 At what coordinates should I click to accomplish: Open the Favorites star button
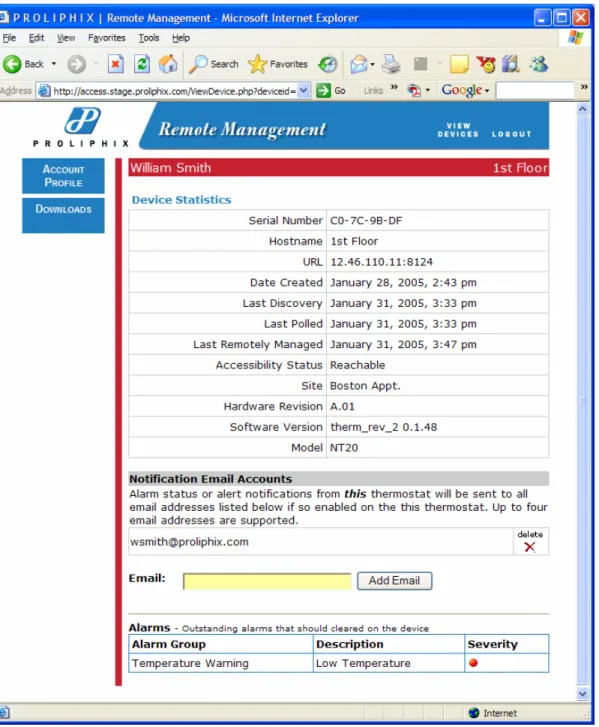coord(278,64)
